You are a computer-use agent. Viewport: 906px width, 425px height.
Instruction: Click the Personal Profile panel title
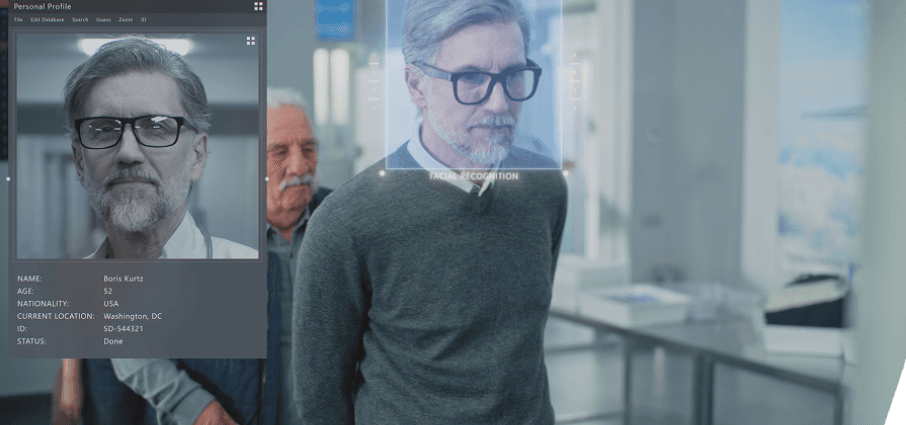coord(42,6)
